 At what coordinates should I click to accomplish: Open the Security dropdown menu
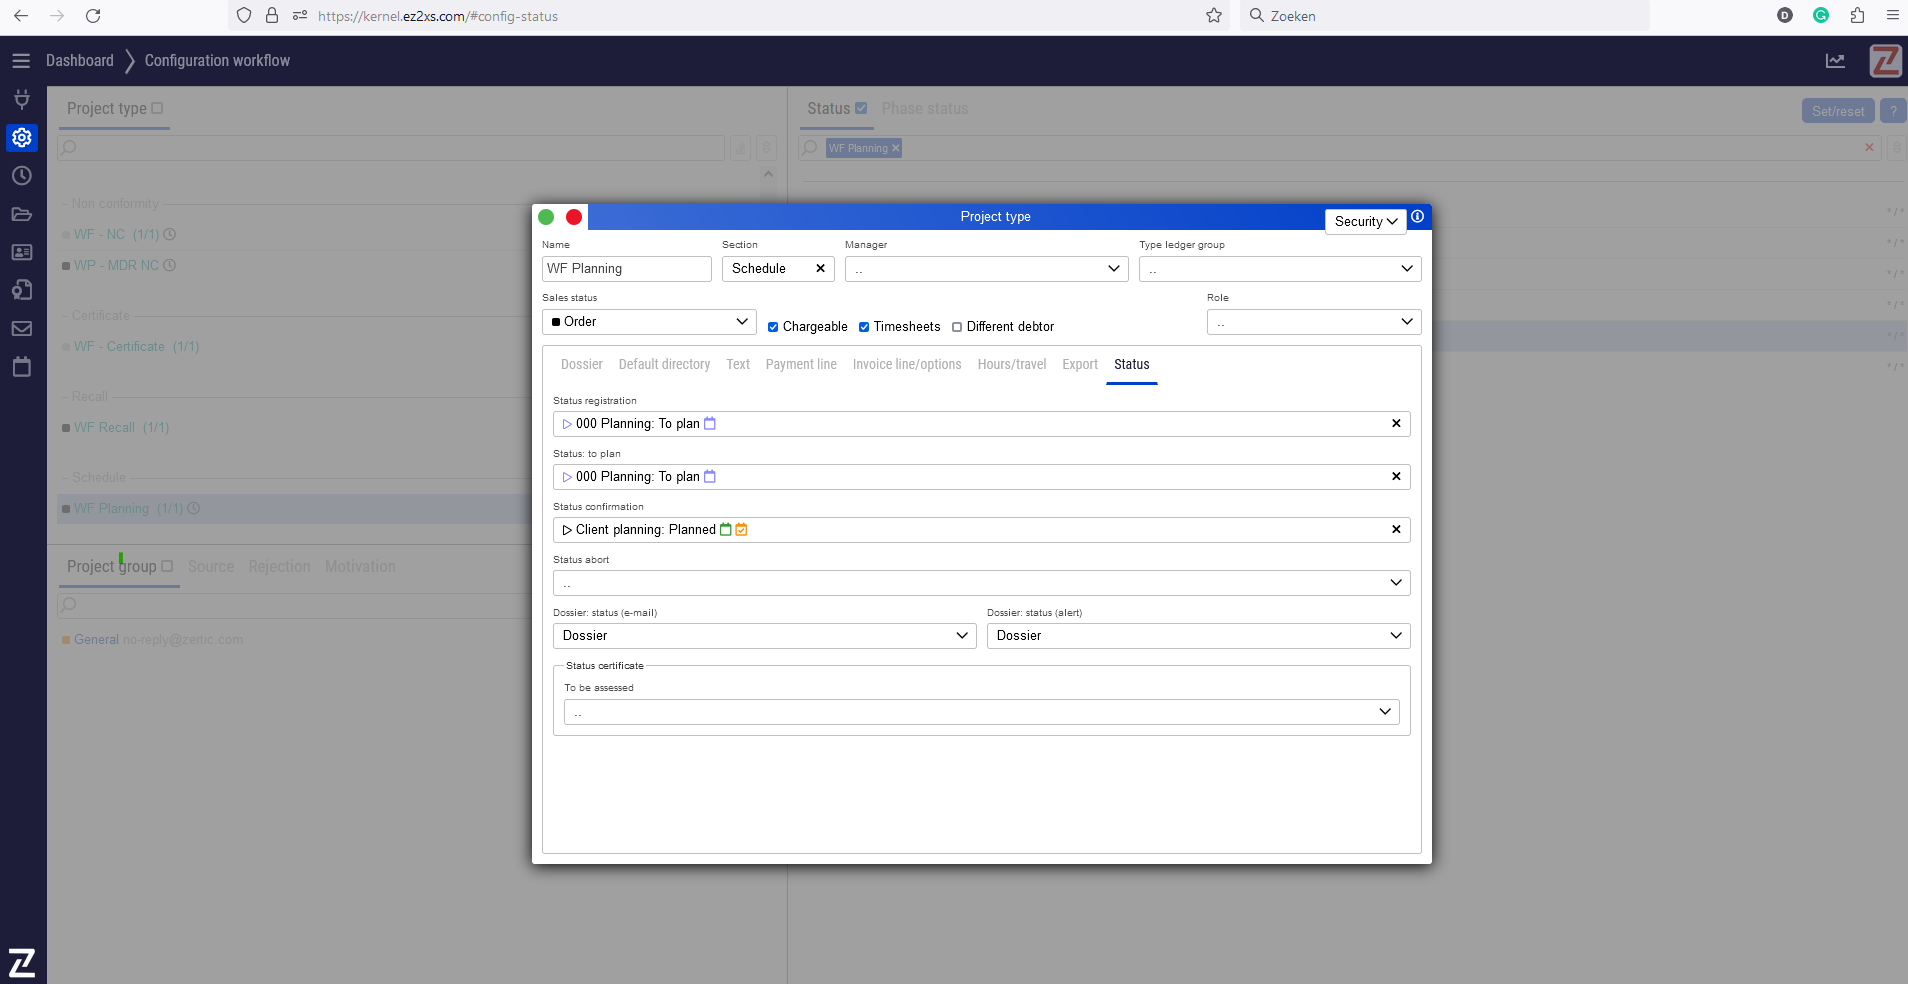1365,222
